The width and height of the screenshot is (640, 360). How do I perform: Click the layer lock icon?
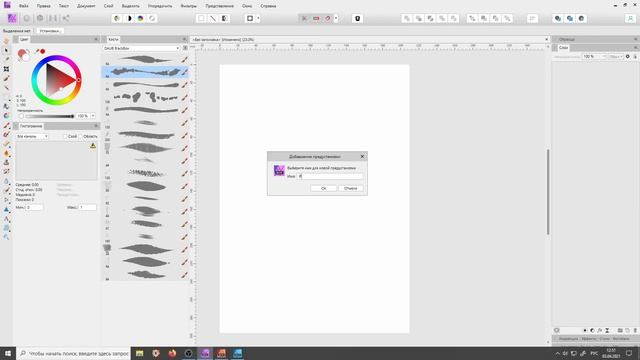click(x=635, y=56)
